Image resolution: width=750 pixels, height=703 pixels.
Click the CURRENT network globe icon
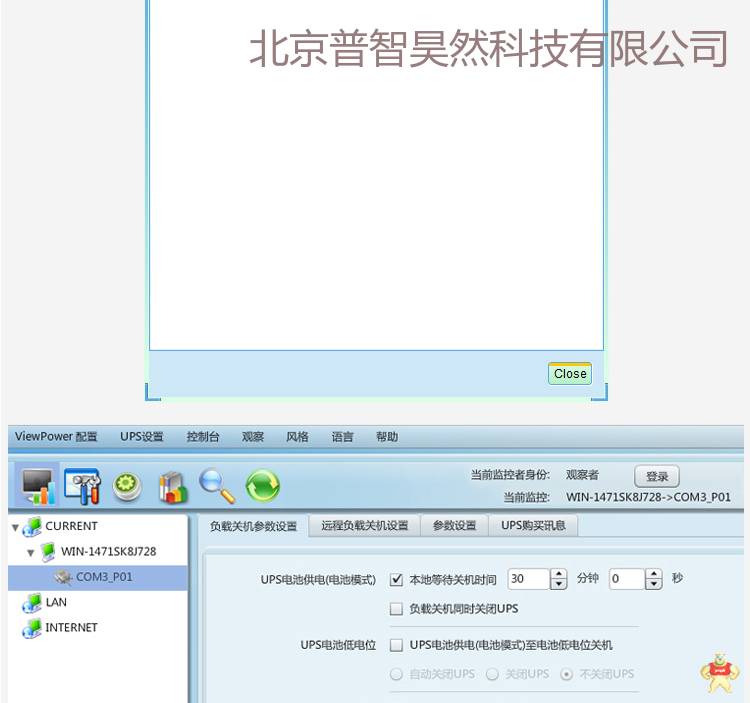[x=32, y=527]
